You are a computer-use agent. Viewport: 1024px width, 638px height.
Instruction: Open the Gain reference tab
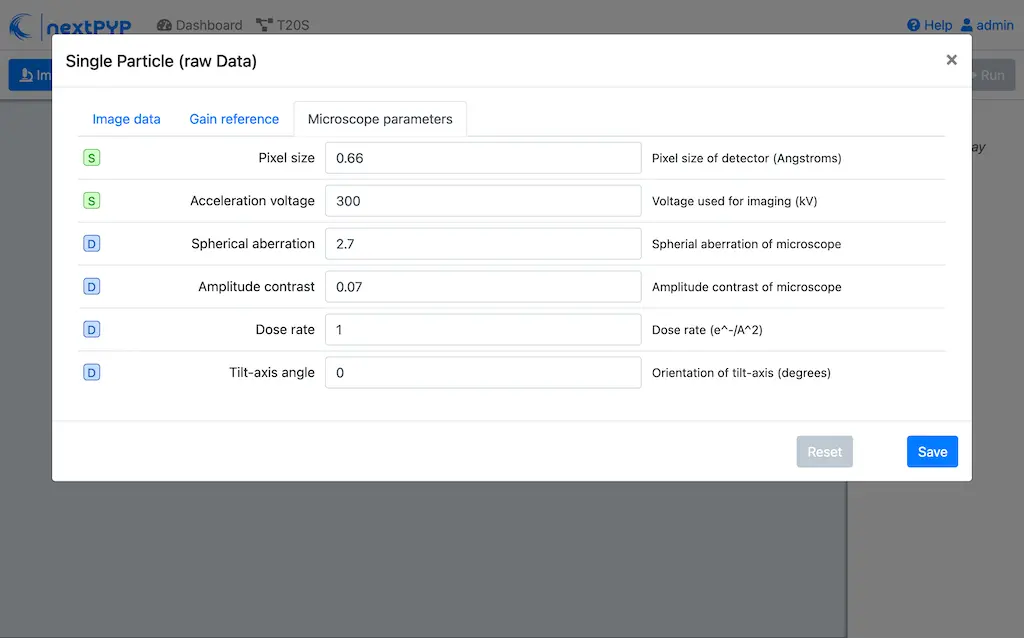(x=233, y=118)
